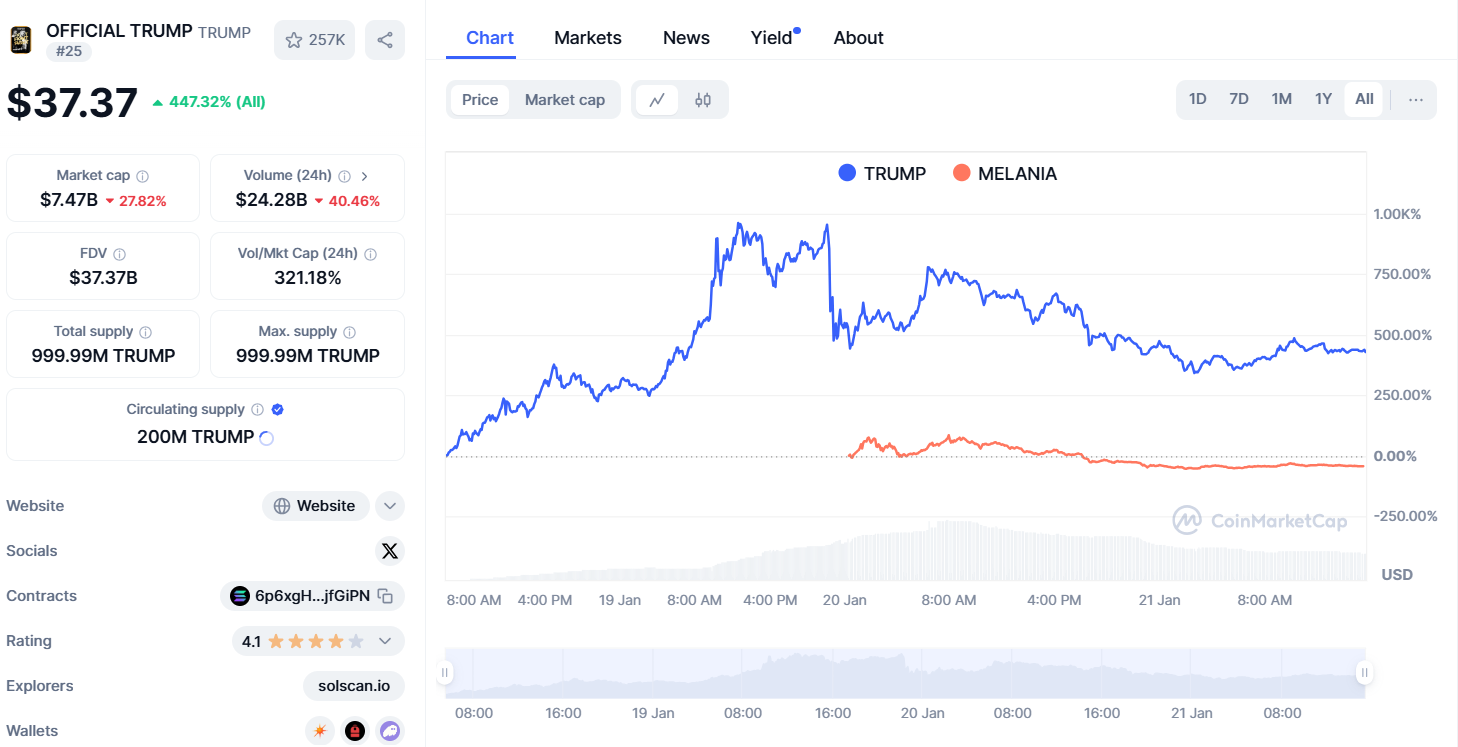Open the purple Phantom wallet icon
The image size is (1458, 747).
coord(390,731)
